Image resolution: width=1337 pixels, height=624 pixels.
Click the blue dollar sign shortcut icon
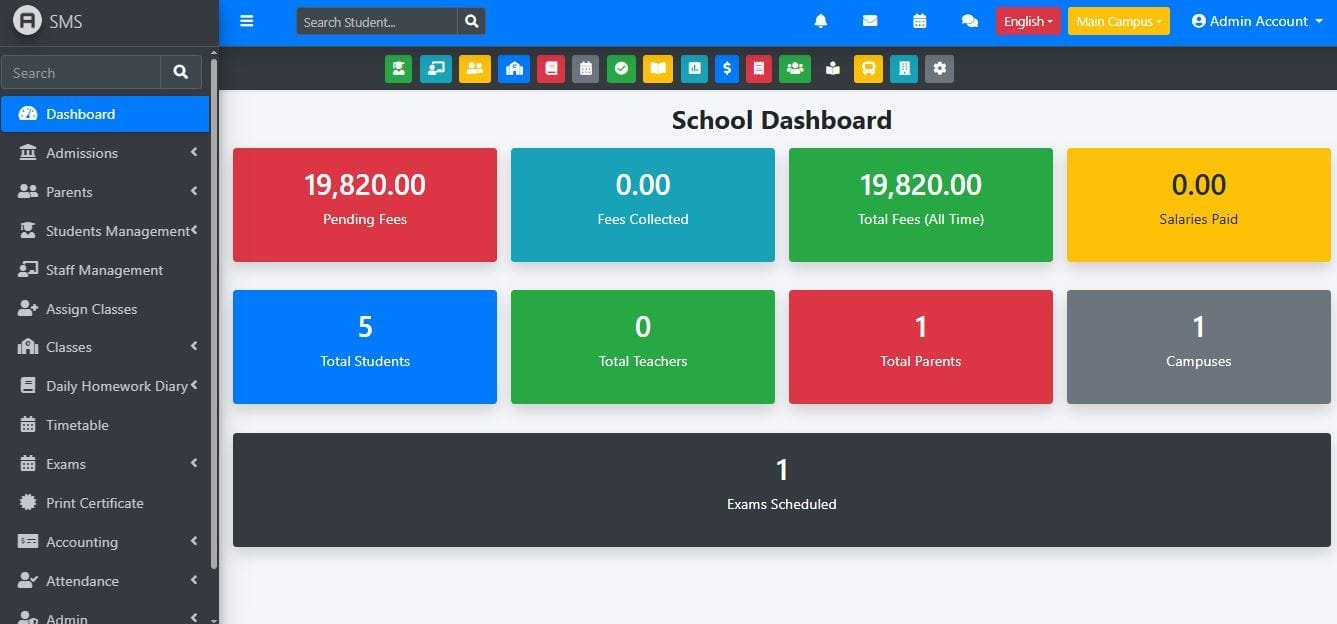coord(727,69)
